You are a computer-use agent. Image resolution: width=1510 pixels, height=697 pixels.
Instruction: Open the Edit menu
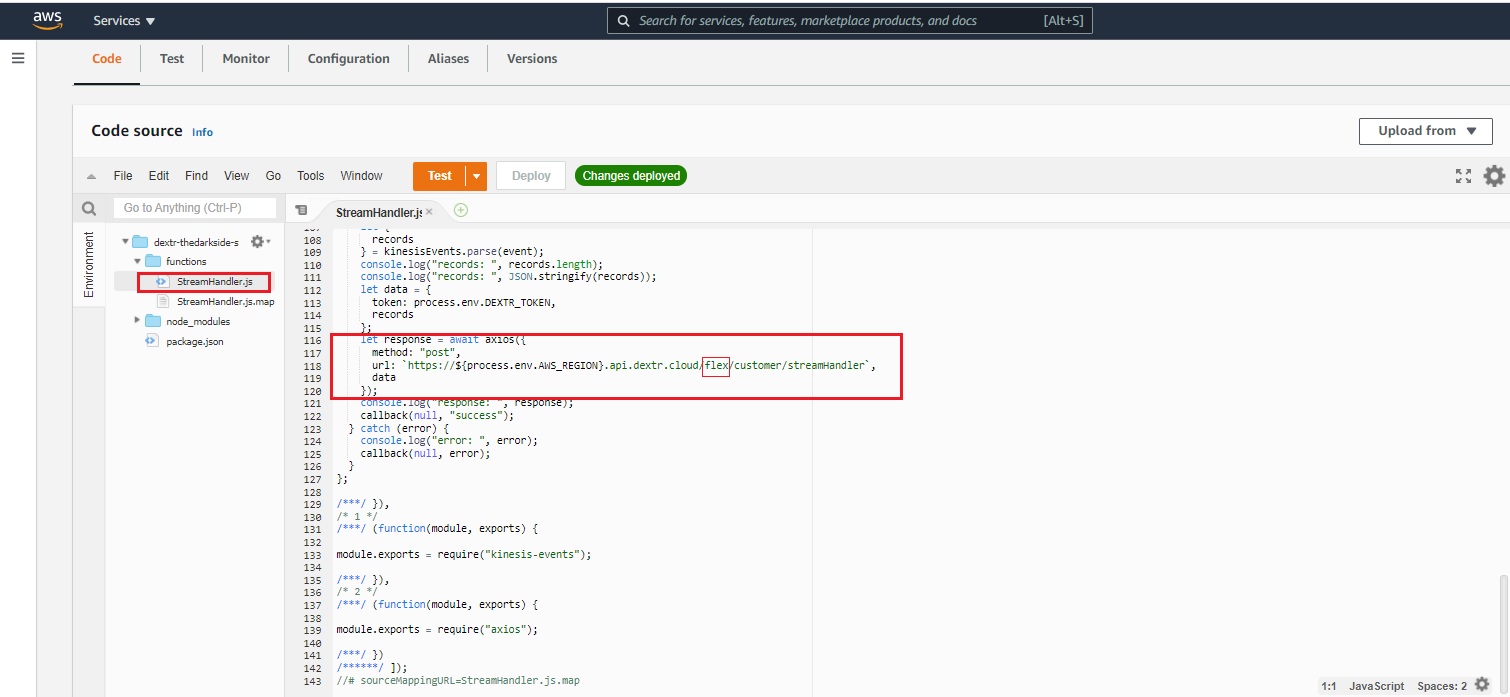[159, 176]
